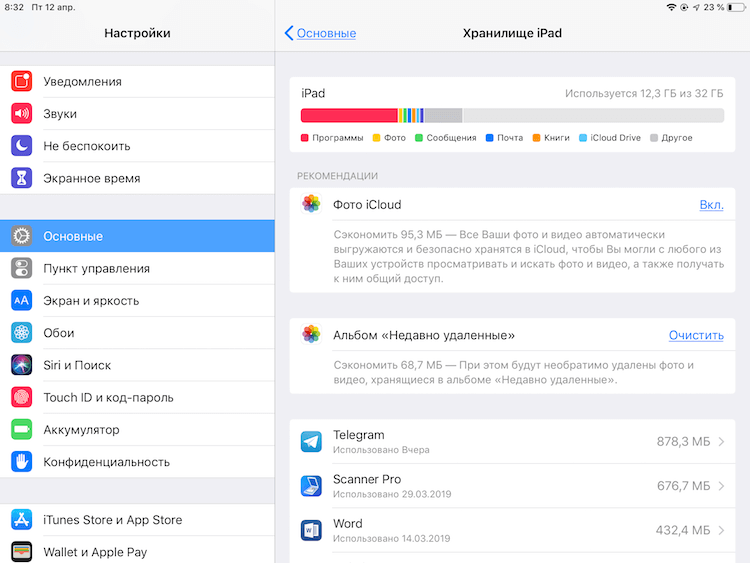Viewport: 750px width, 563px height.
Task: Tap the Пункт управления toggles icon
Action: coord(22,268)
